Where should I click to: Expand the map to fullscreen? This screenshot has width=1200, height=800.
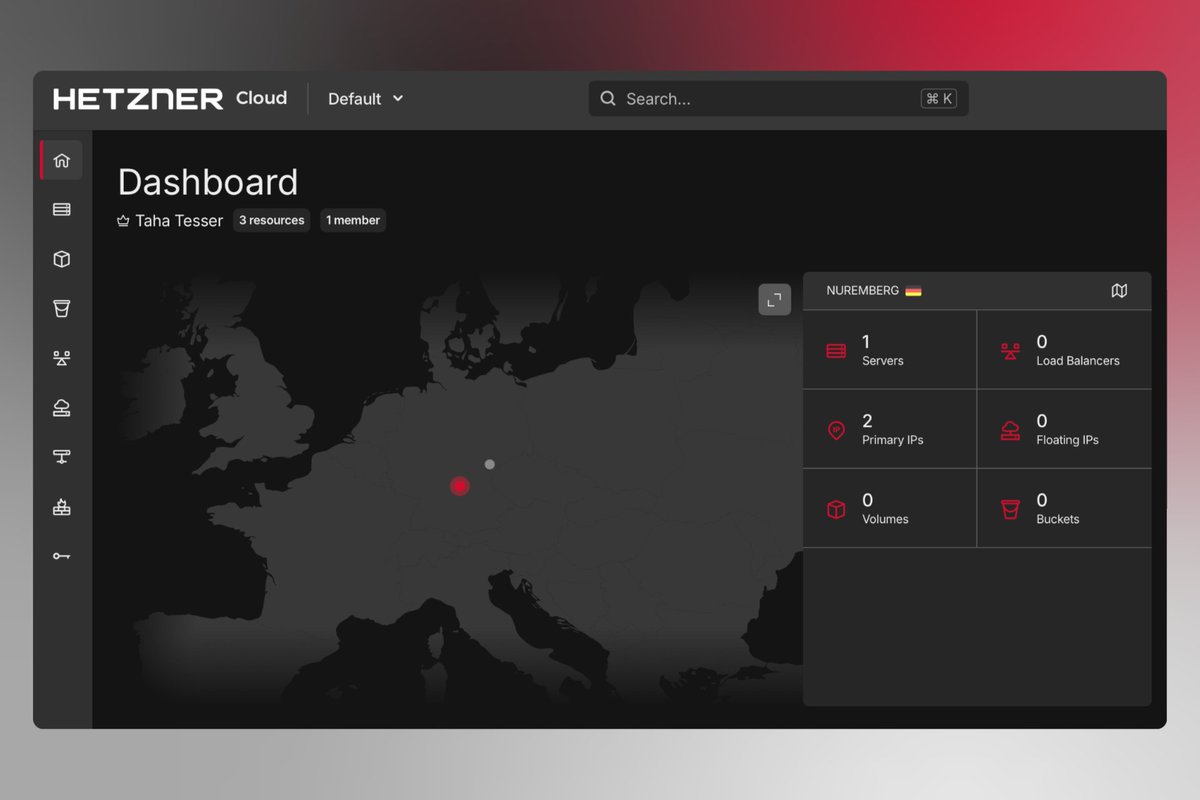click(x=774, y=299)
